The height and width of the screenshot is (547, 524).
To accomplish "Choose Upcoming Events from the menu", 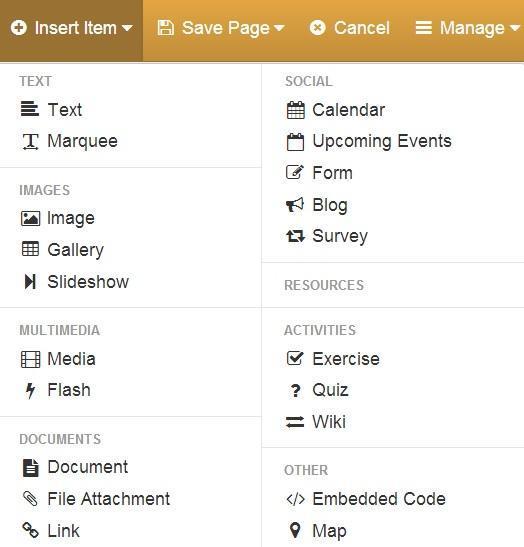I will tap(369, 142).
